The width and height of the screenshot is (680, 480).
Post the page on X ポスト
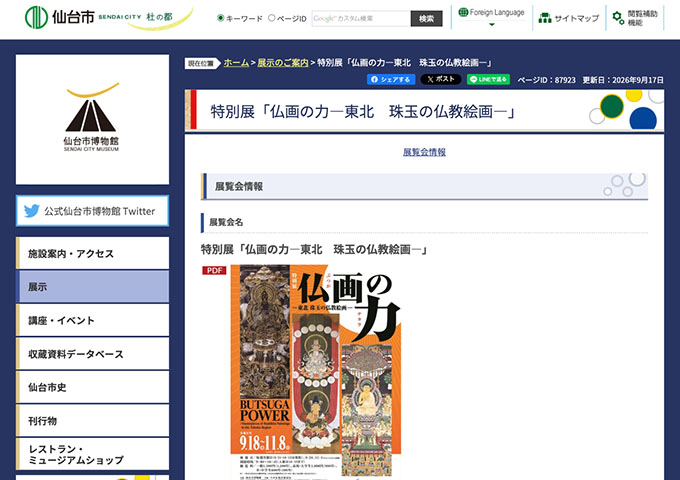[441, 79]
